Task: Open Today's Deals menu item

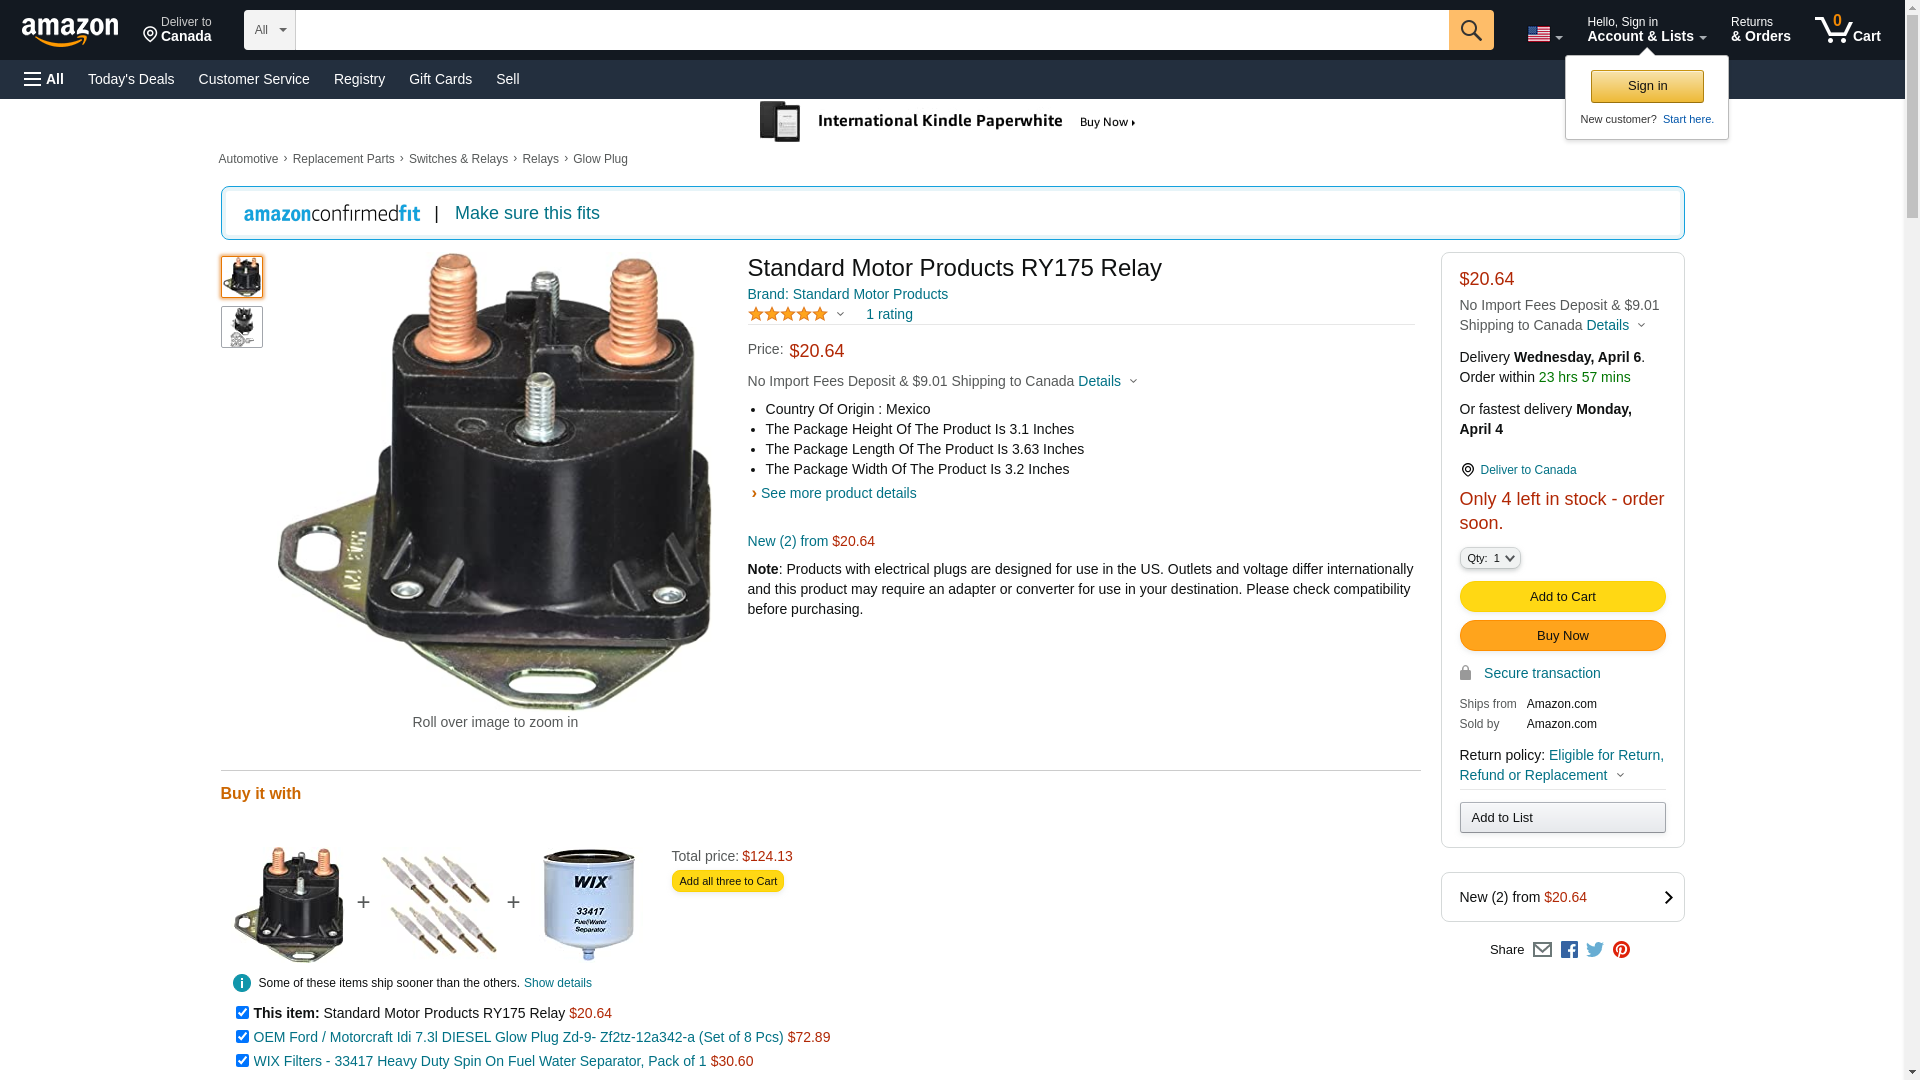Action: pos(131,79)
